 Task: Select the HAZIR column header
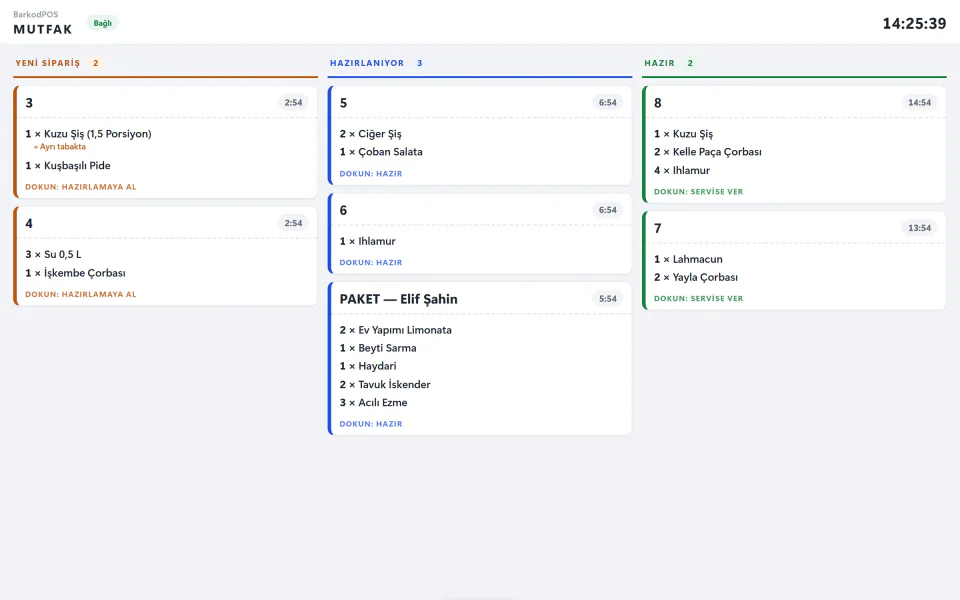[659, 63]
